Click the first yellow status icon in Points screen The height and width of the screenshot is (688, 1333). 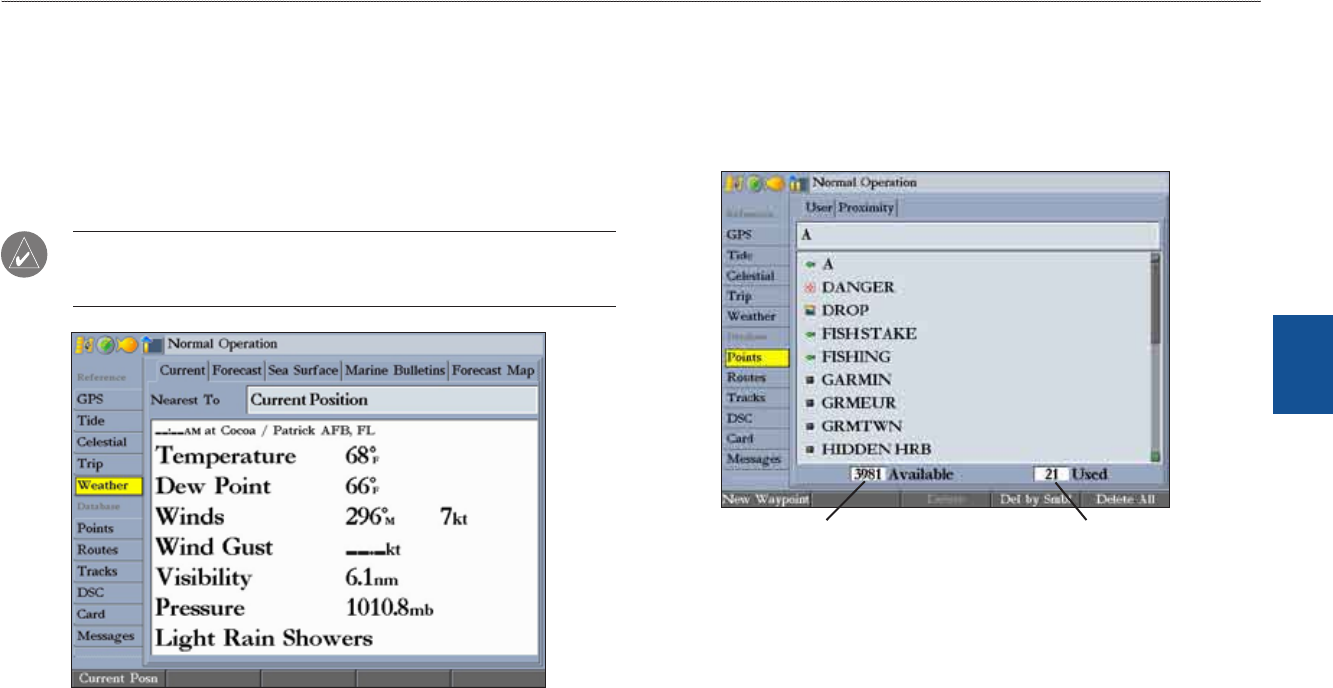tap(733, 183)
